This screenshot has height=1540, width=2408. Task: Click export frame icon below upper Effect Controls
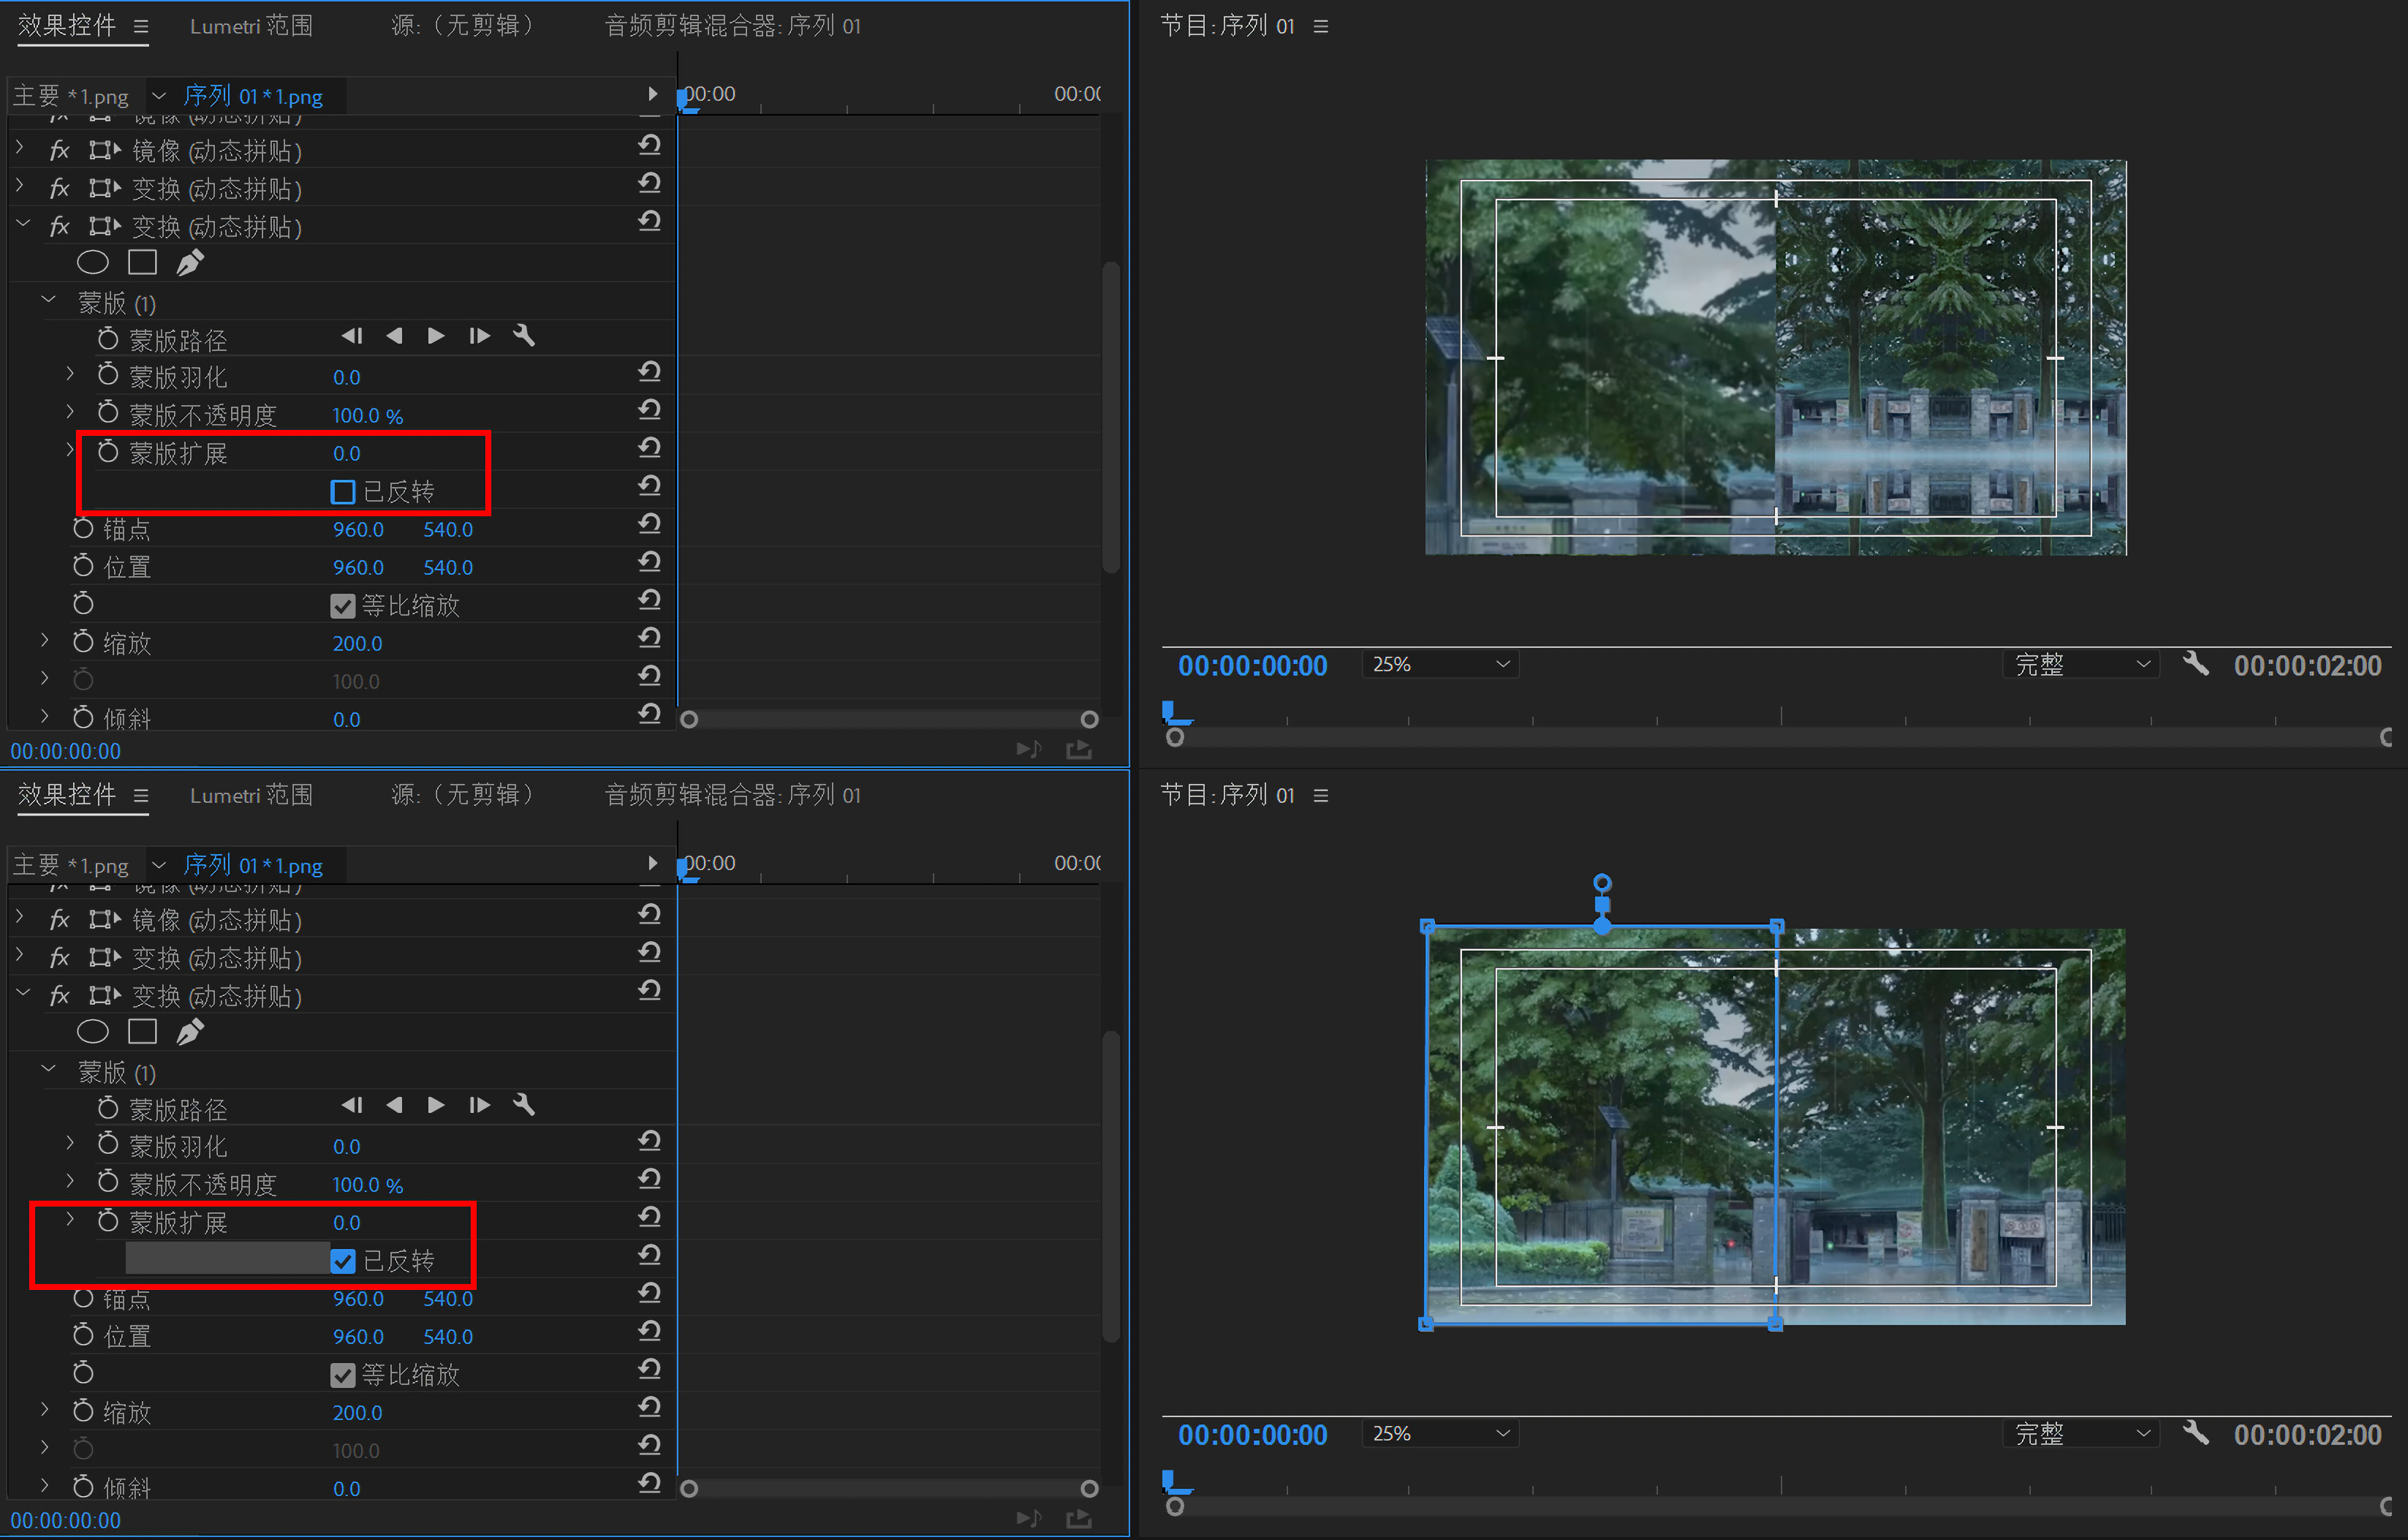coord(1079,749)
